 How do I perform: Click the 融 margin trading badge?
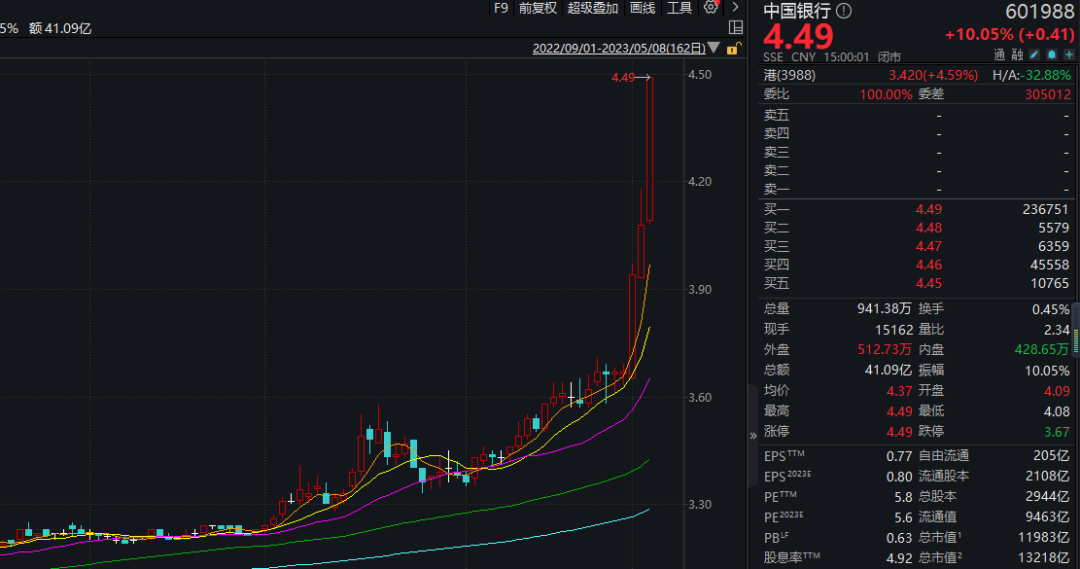point(1017,54)
